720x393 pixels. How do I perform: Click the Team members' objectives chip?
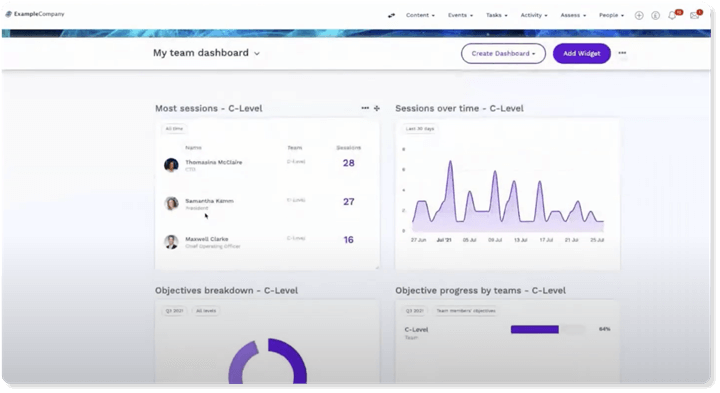(x=466, y=311)
